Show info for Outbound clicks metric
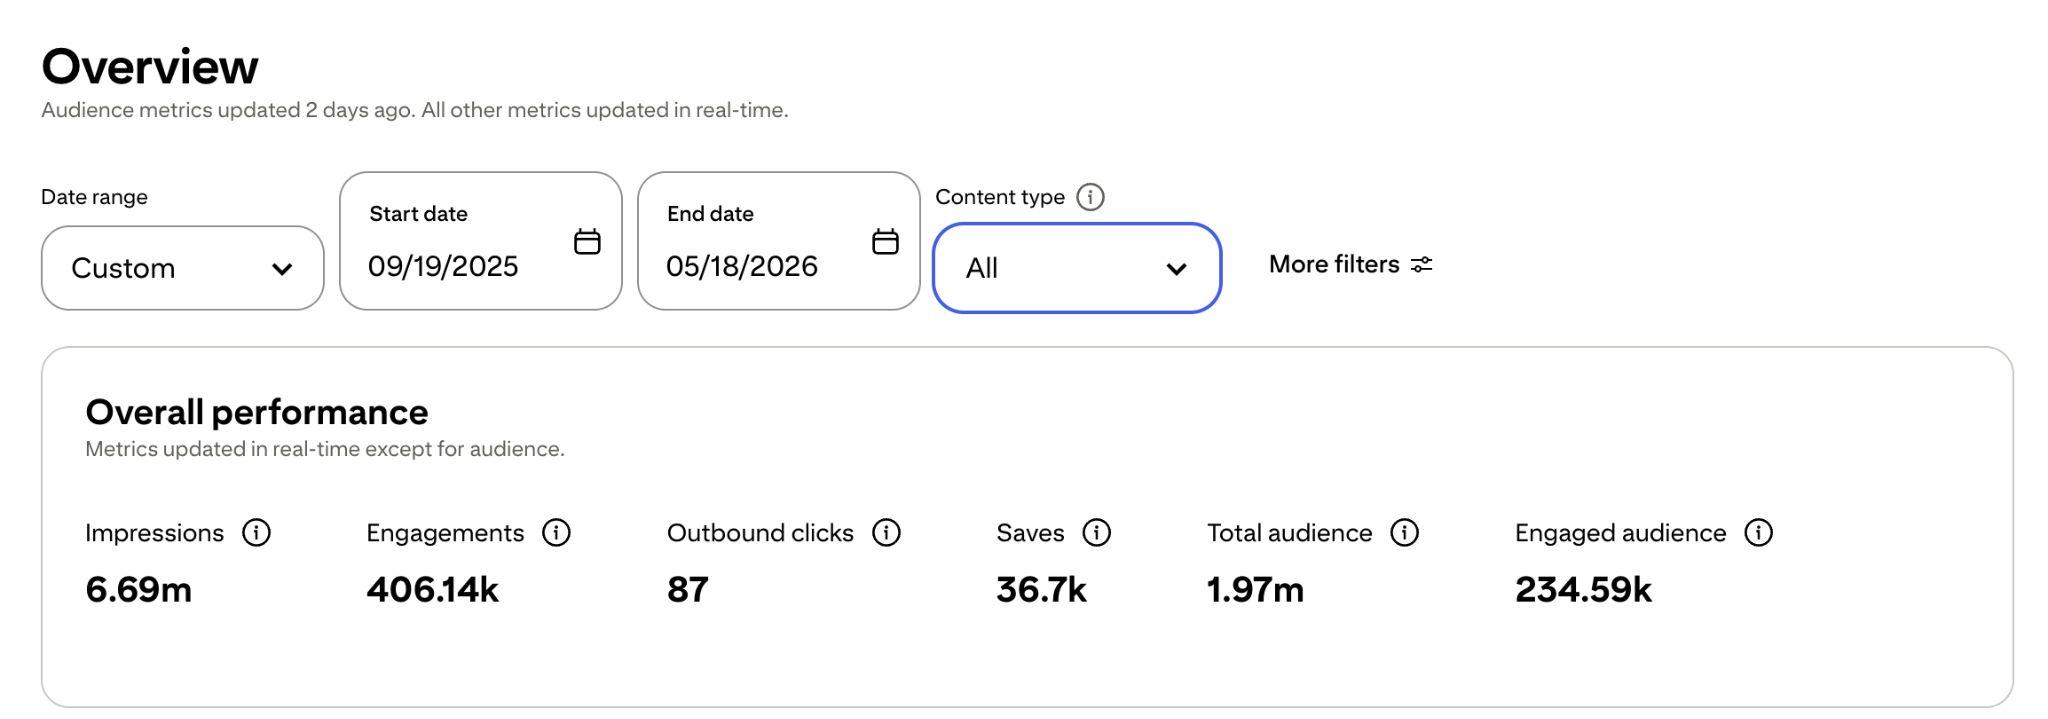Viewport: 2048px width, 719px height. (x=886, y=533)
